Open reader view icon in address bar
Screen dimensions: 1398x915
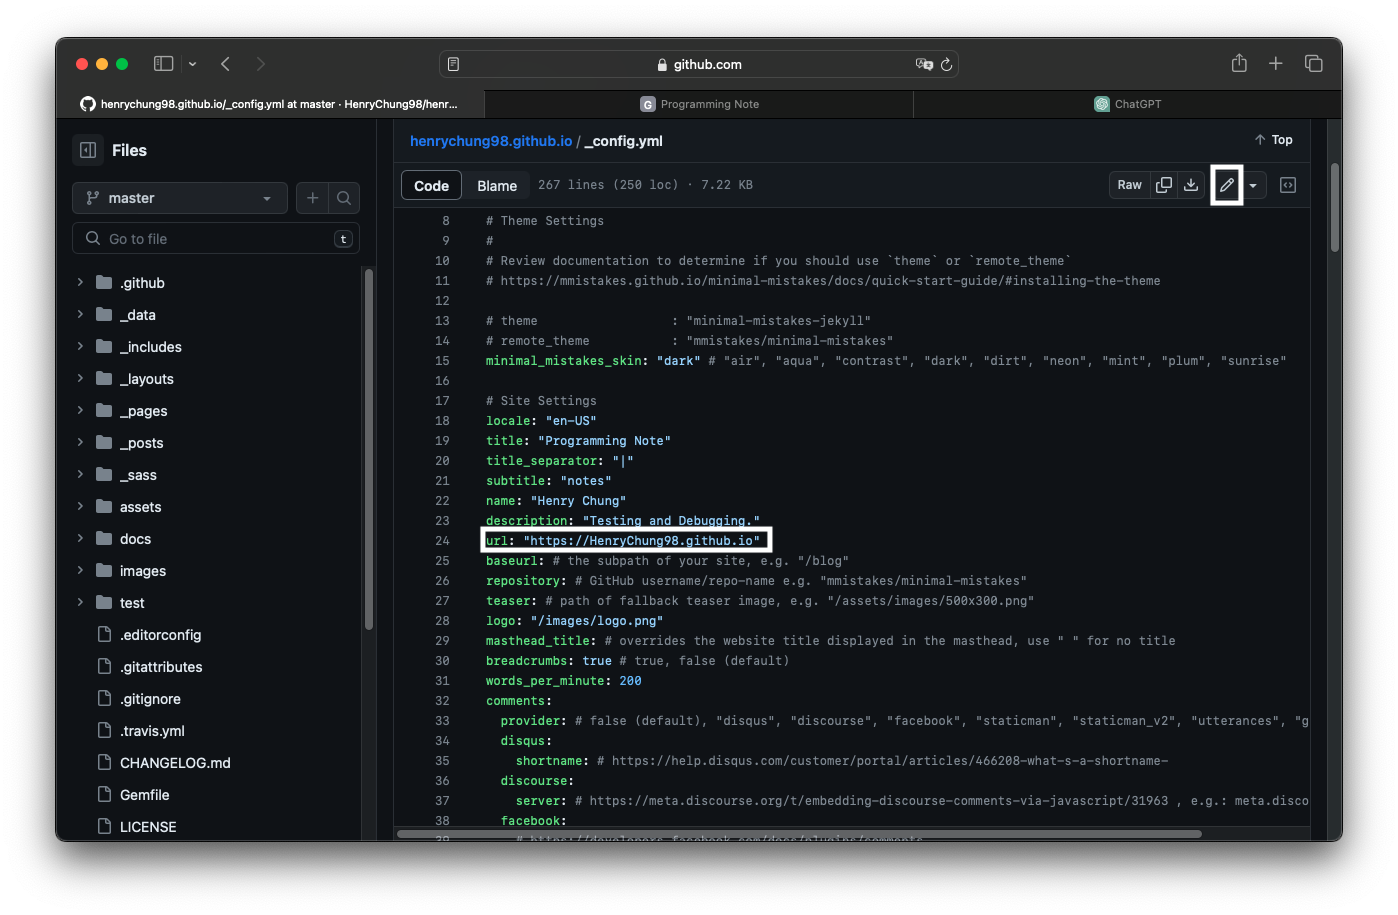(453, 64)
